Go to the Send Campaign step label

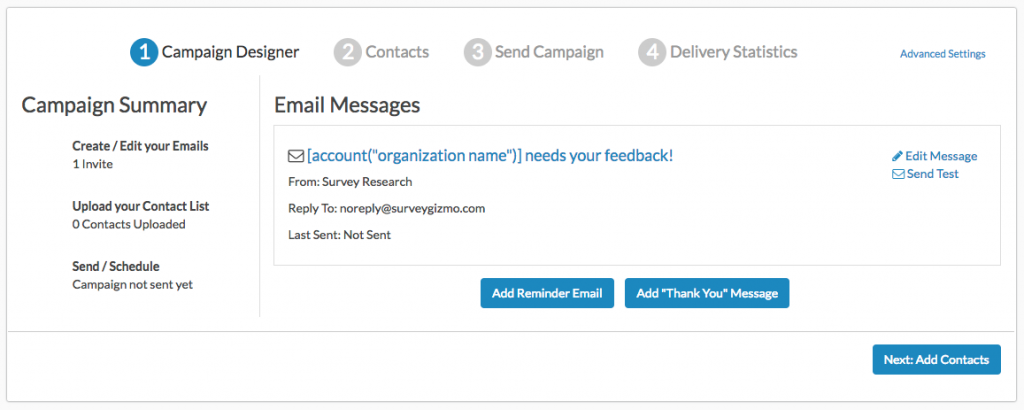tap(549, 52)
